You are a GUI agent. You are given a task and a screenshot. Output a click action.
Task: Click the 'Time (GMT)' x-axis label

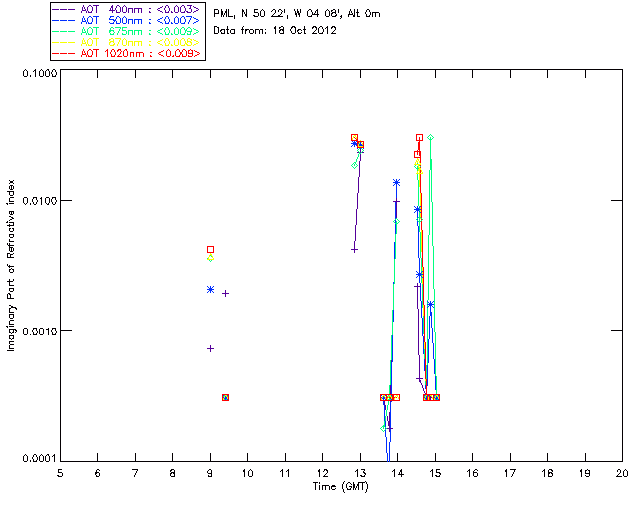(x=340, y=487)
